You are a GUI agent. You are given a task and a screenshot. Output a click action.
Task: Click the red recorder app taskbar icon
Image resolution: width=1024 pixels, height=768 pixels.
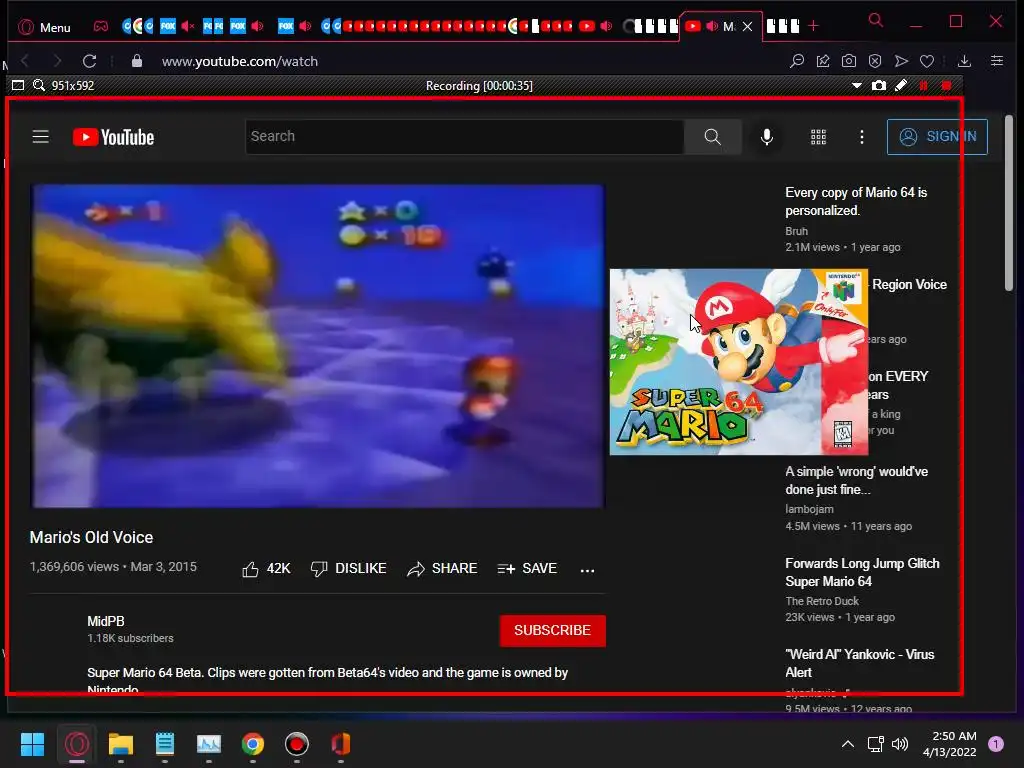coord(296,744)
